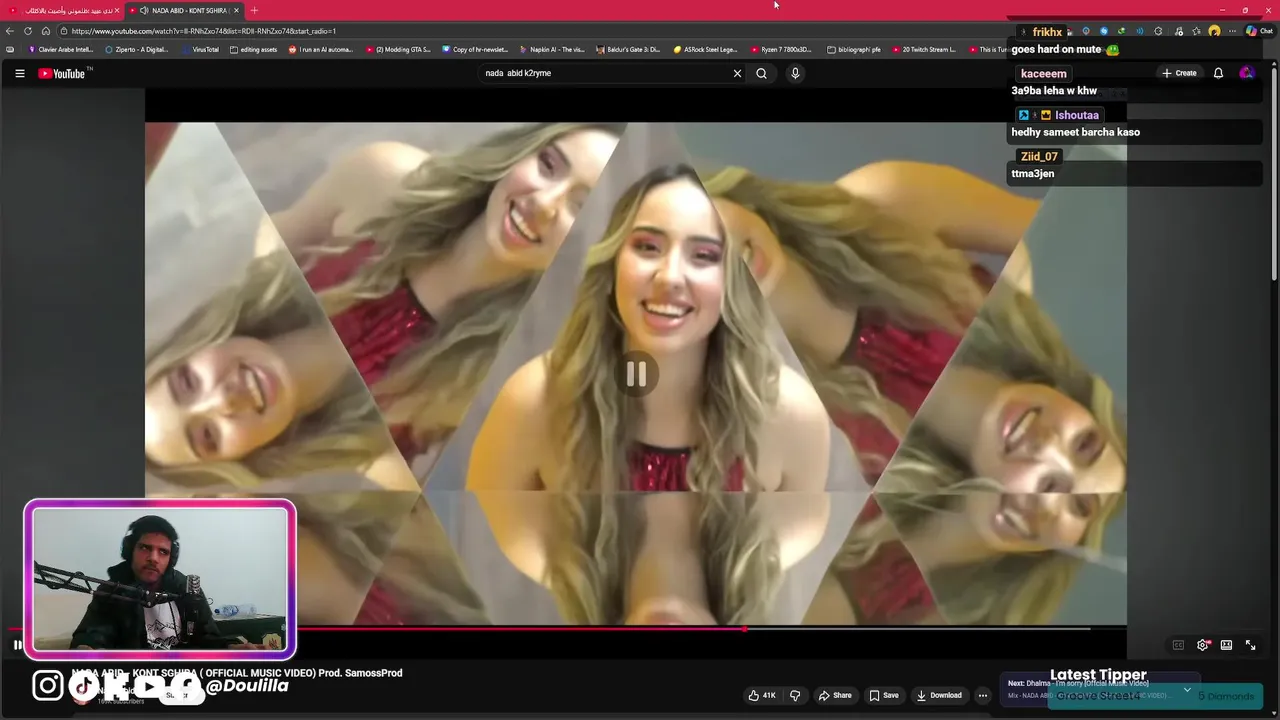The height and width of the screenshot is (720, 1280).
Task: Click the browser home button
Action: (x=46, y=31)
